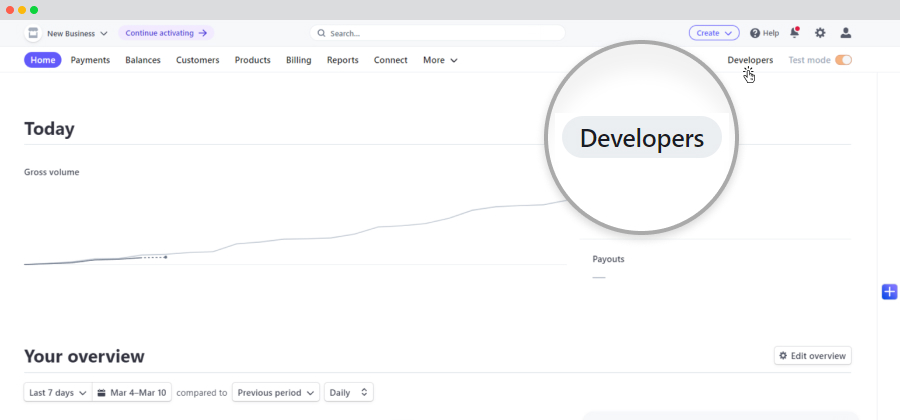Click the Help label

771,33
